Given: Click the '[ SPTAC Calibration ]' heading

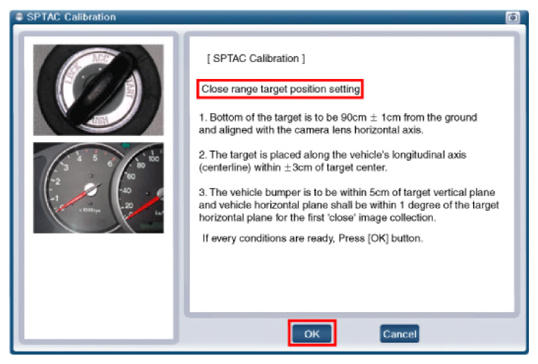Looking at the screenshot, I should [x=256, y=58].
